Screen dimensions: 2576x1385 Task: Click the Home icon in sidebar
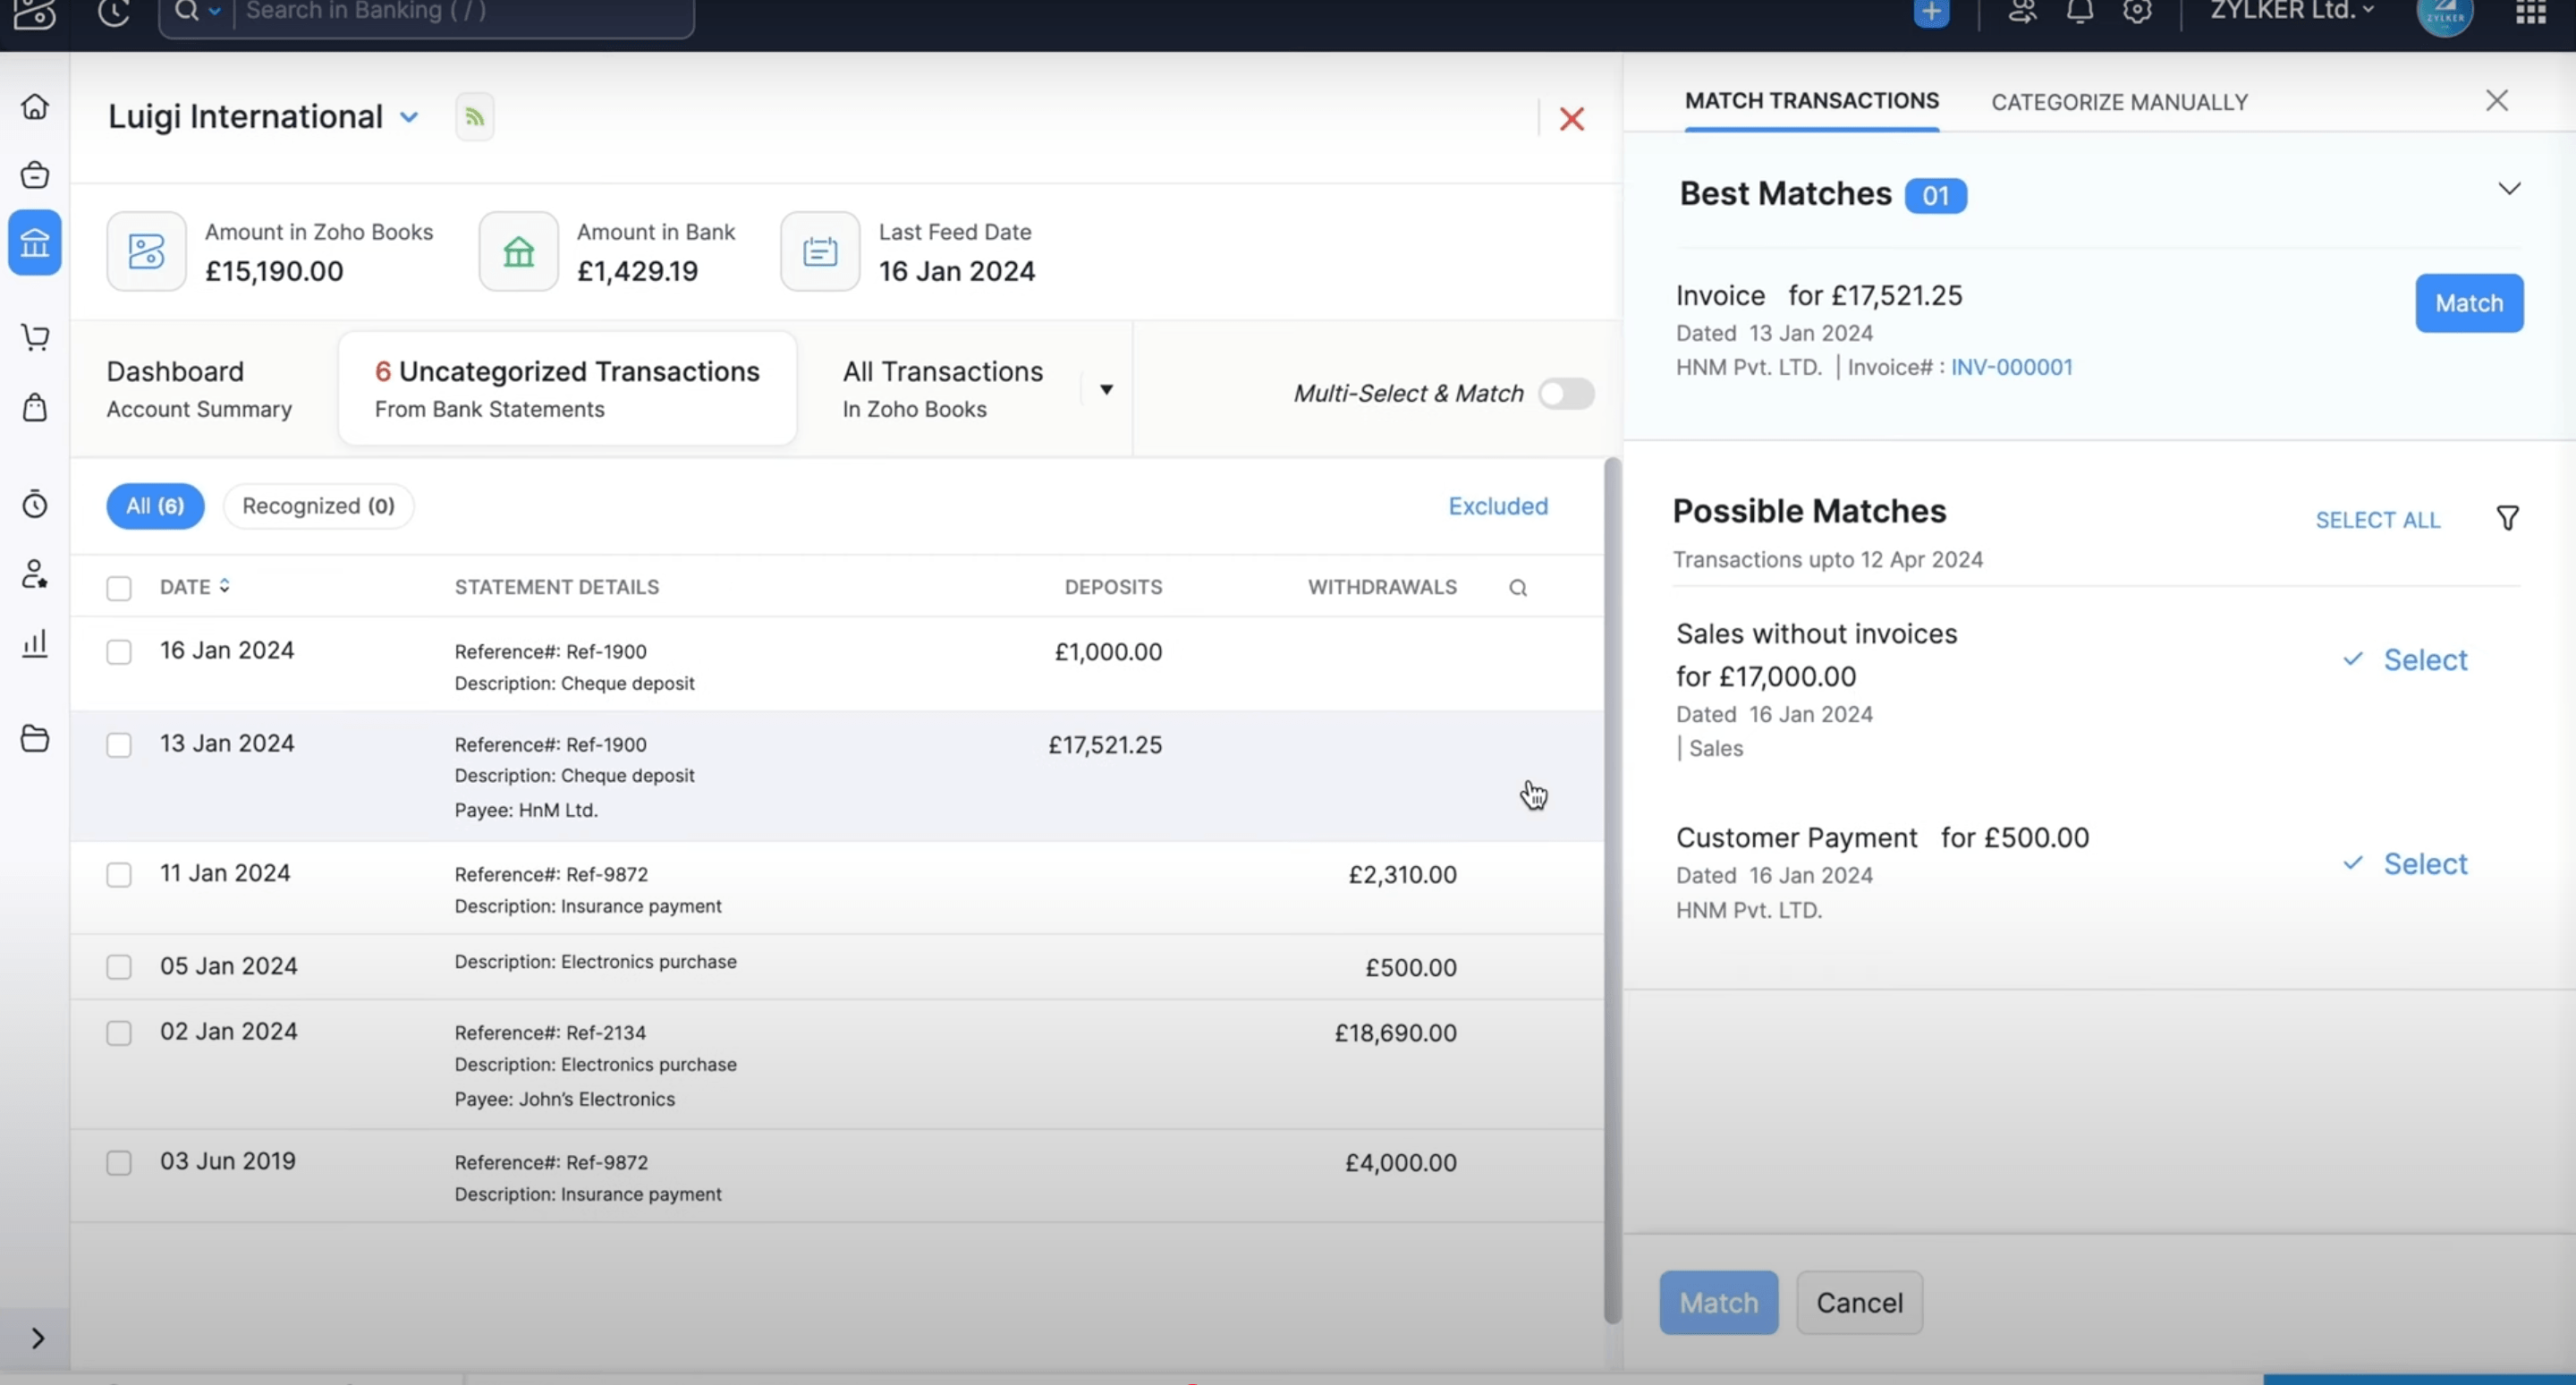click(35, 107)
